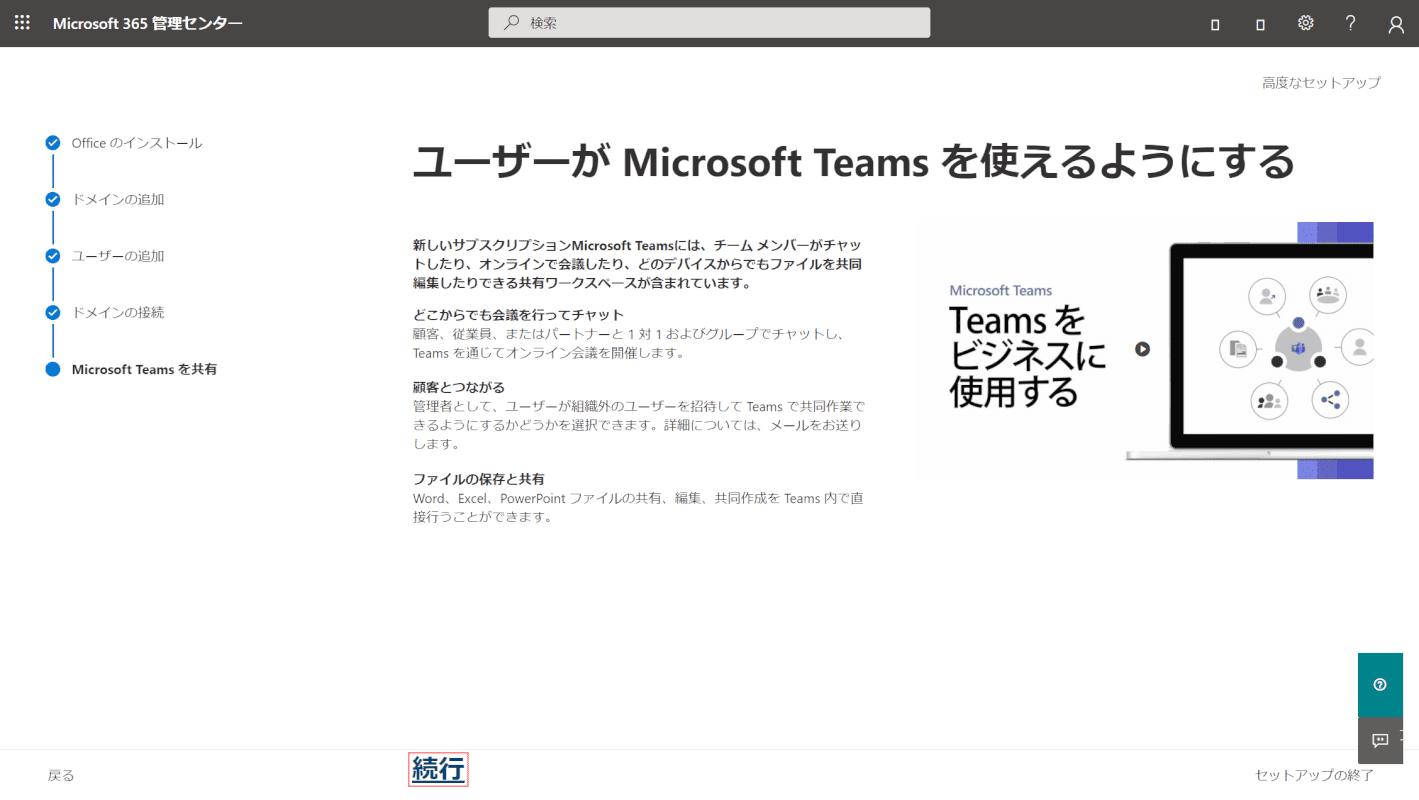This screenshot has height=800, width=1419.
Task: Click the ファイルの保存と共有 subheading
Action: tap(479, 479)
